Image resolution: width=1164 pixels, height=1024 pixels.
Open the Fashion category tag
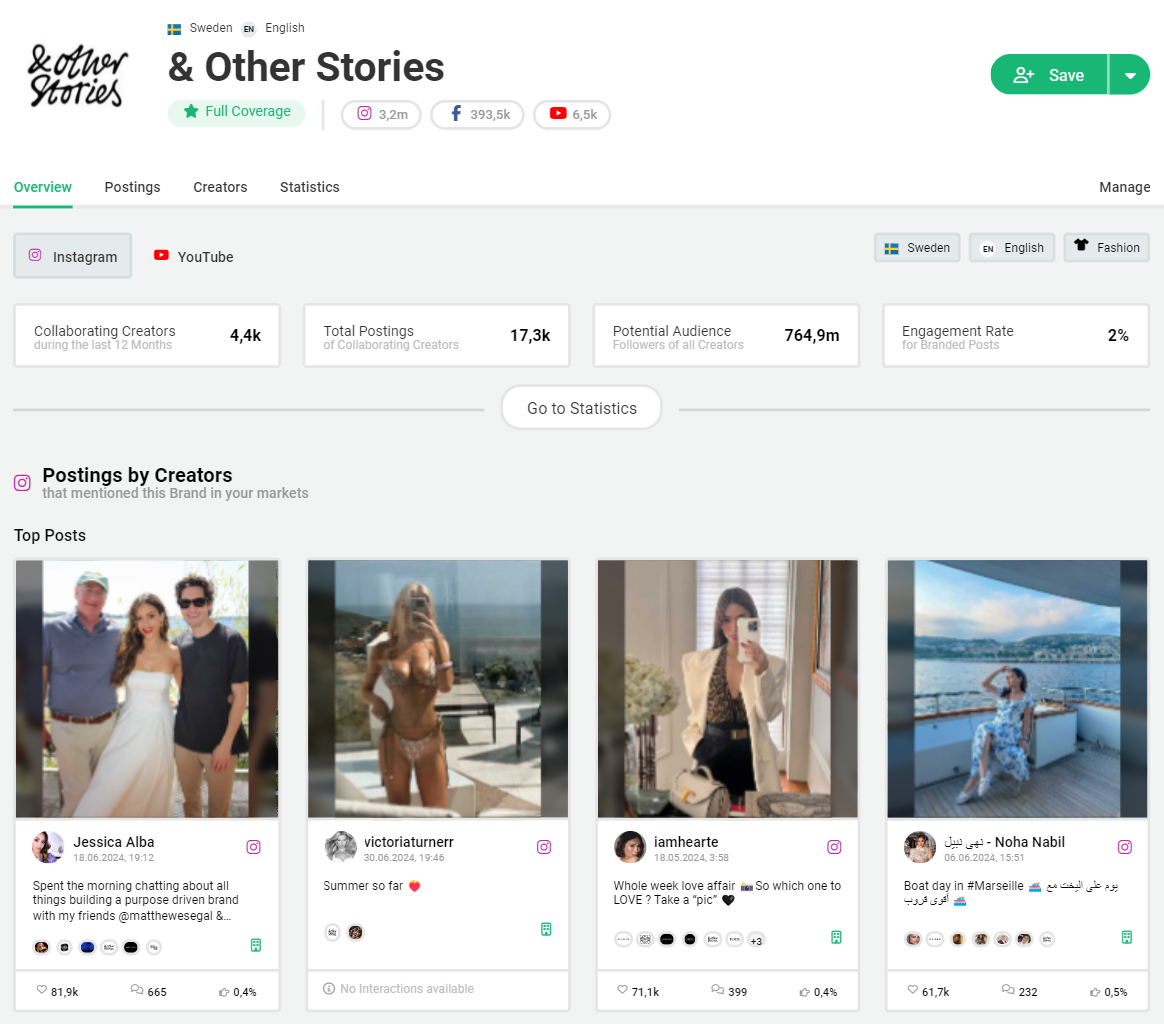click(x=1106, y=248)
